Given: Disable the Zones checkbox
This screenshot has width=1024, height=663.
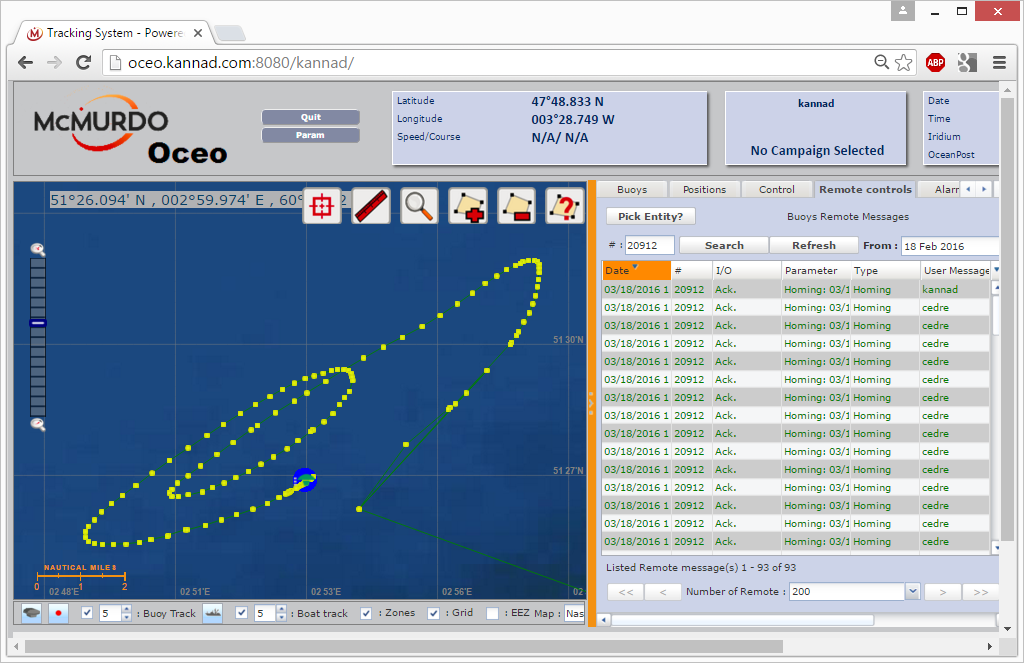Looking at the screenshot, I should click(x=366, y=613).
